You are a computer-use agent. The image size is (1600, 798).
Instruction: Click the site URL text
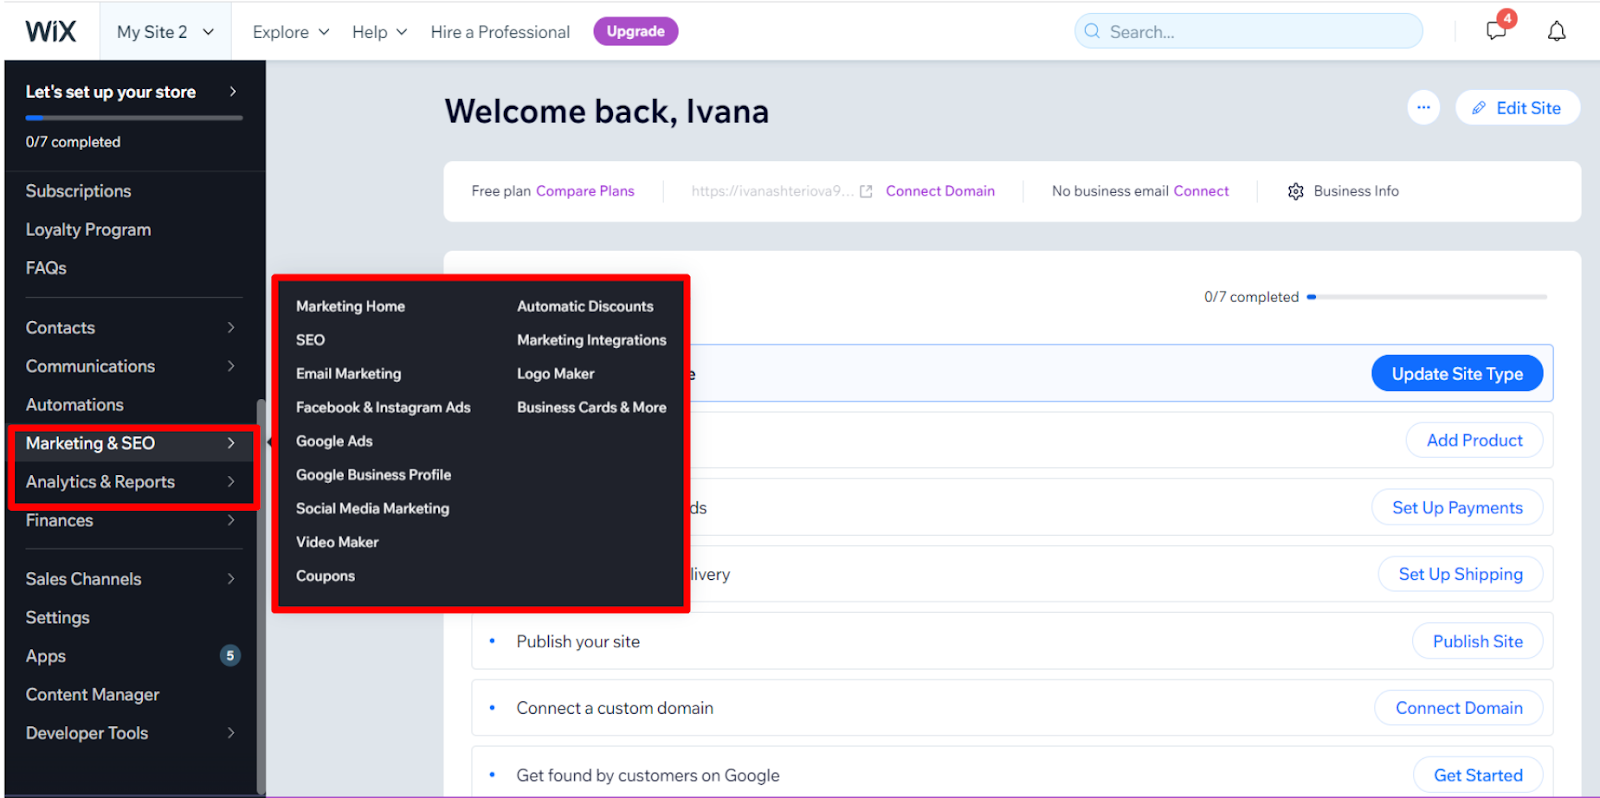coord(773,191)
